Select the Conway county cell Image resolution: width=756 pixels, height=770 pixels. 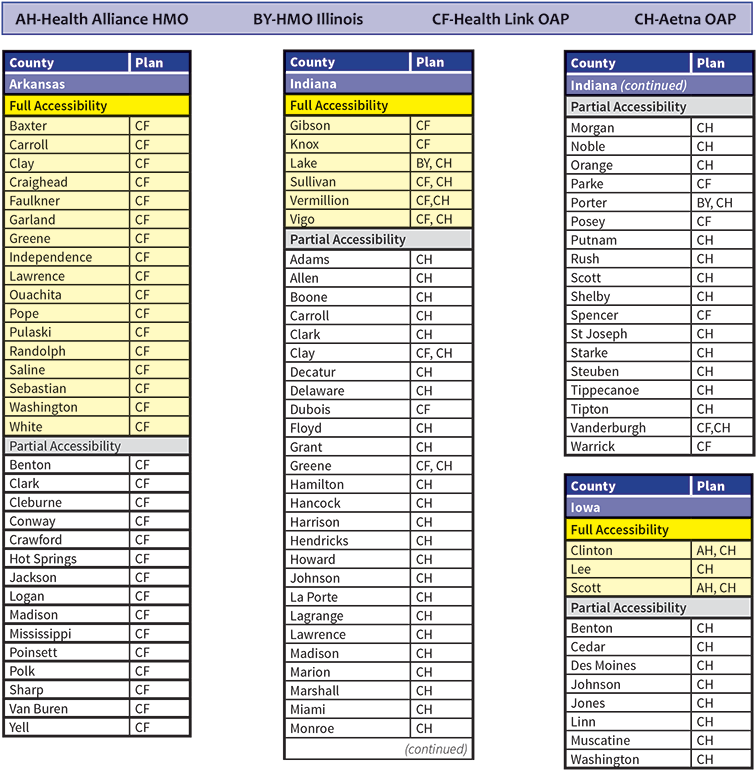click(67, 521)
